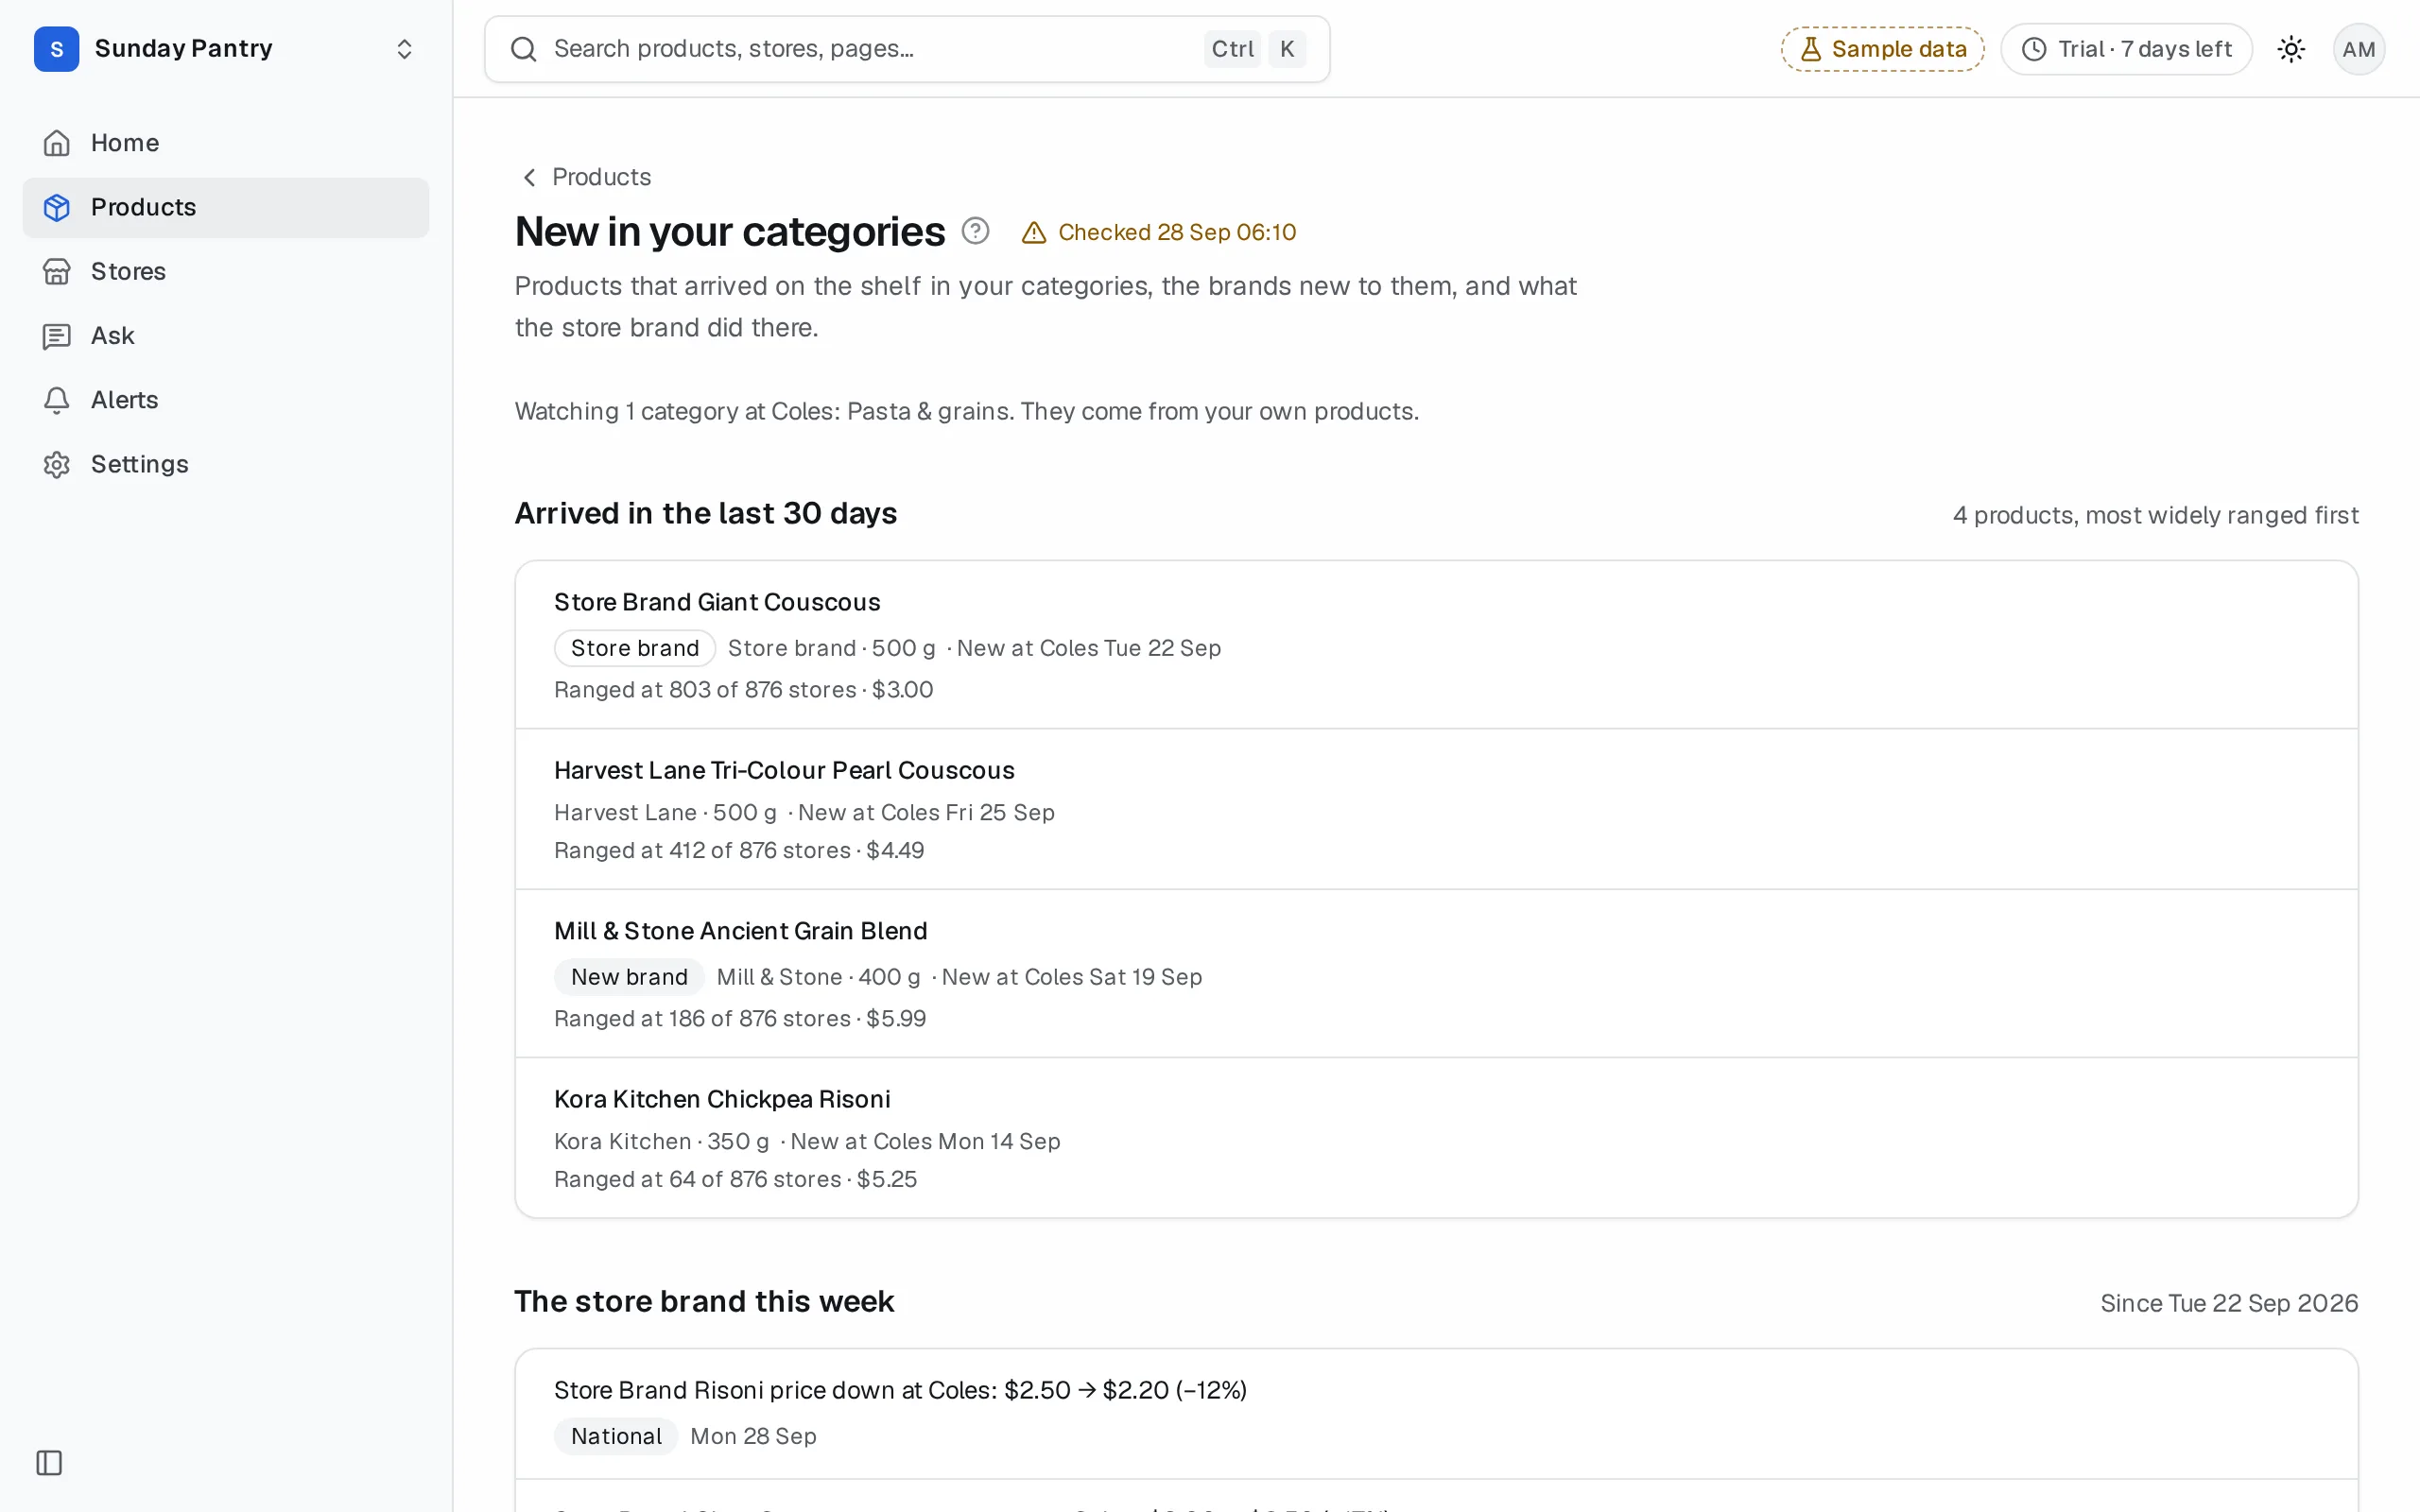Click the National tag
The width and height of the screenshot is (2420, 1512).
click(x=616, y=1436)
